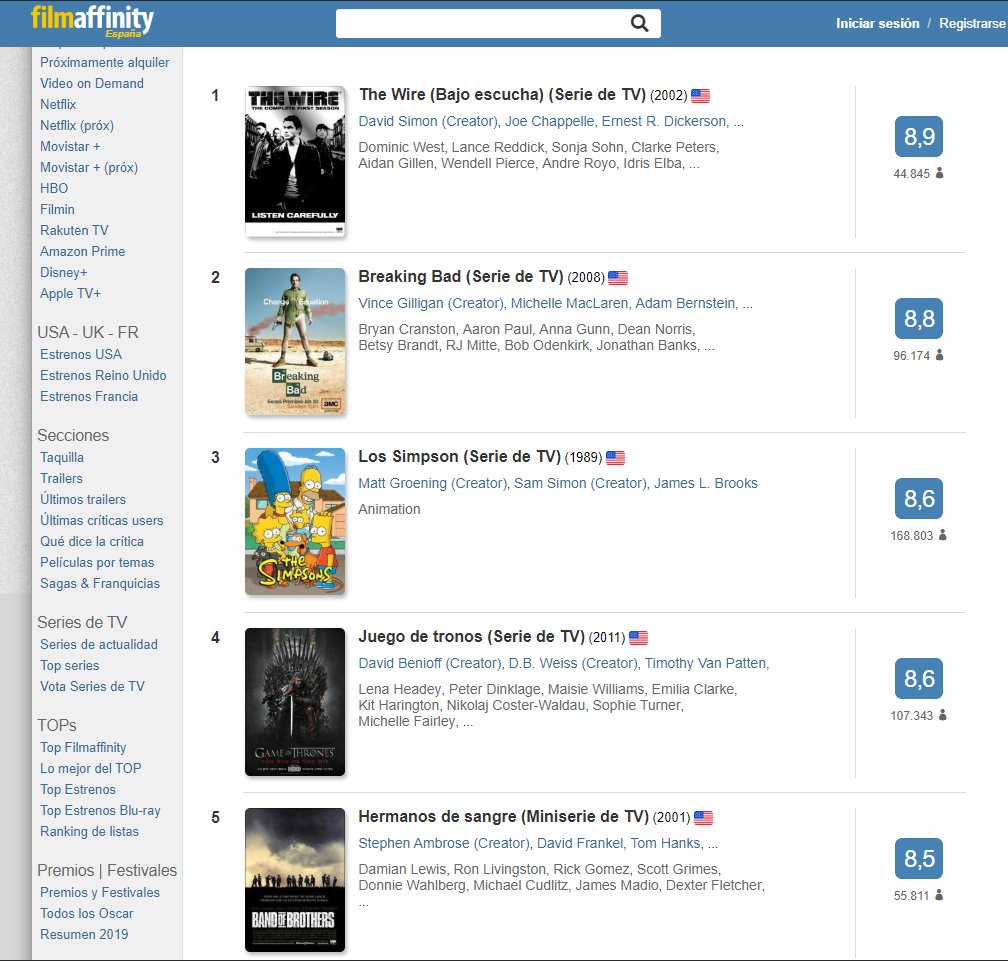Click the search magnifying glass icon
The height and width of the screenshot is (961, 1008).
640,24
